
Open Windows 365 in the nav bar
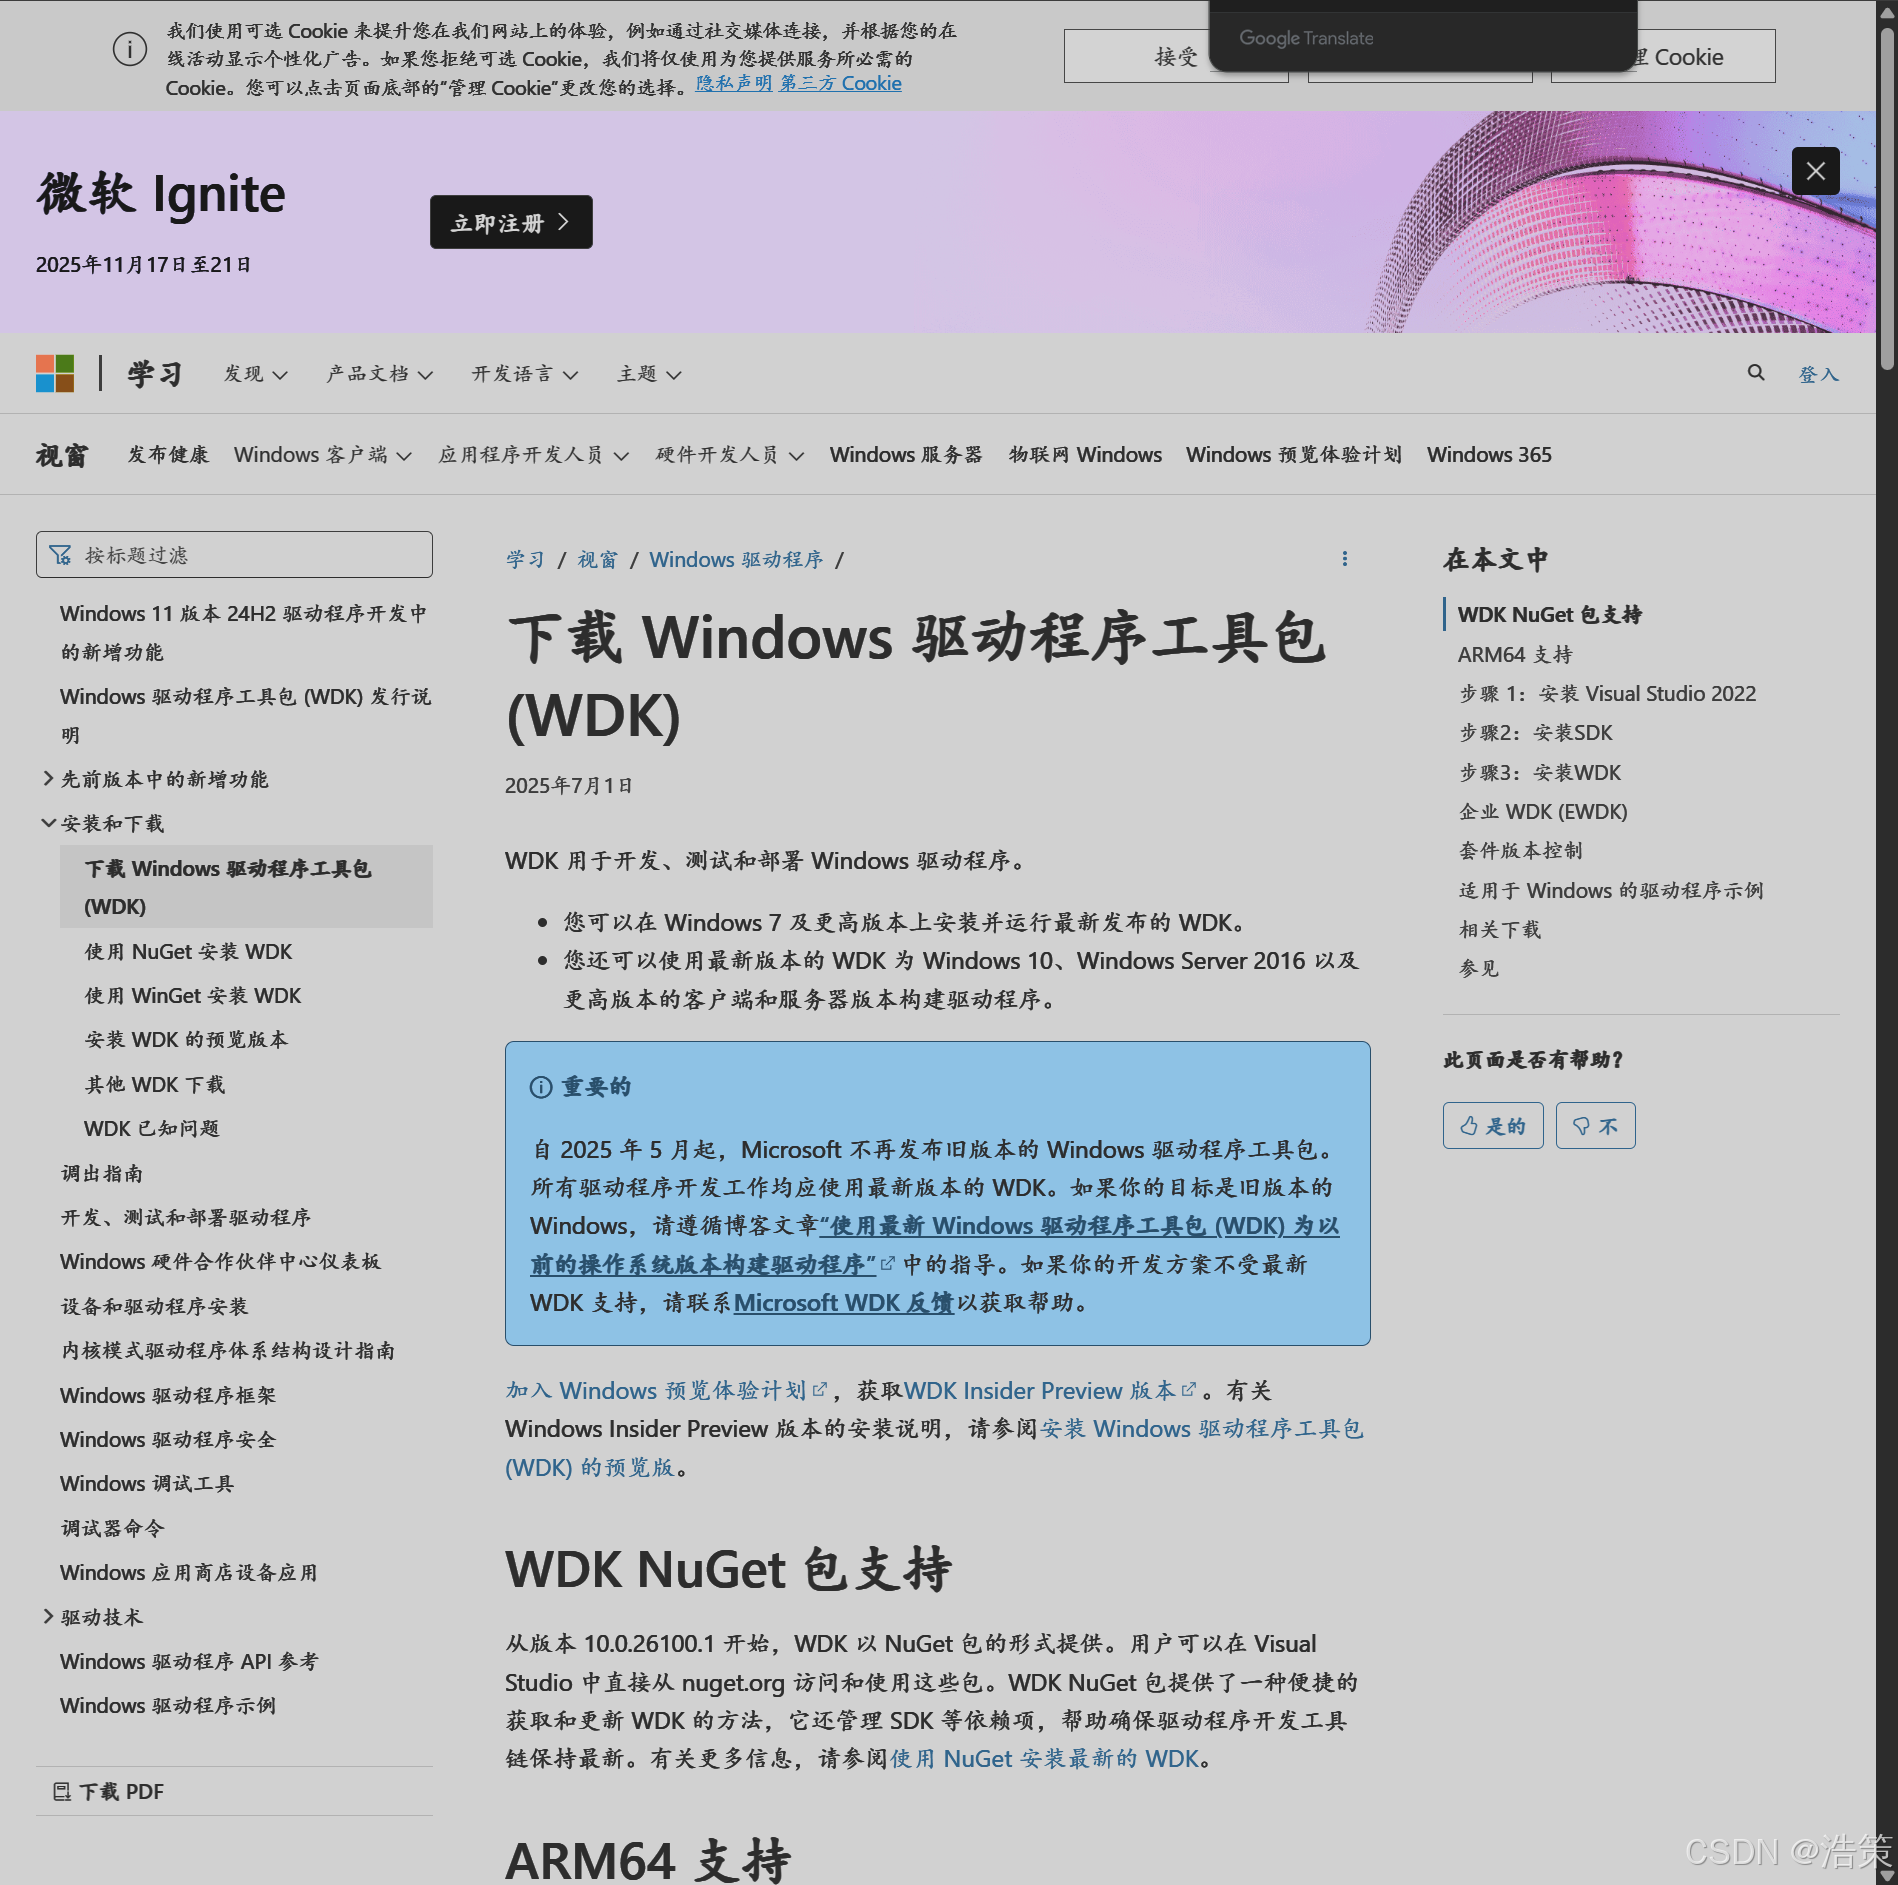1489,455
